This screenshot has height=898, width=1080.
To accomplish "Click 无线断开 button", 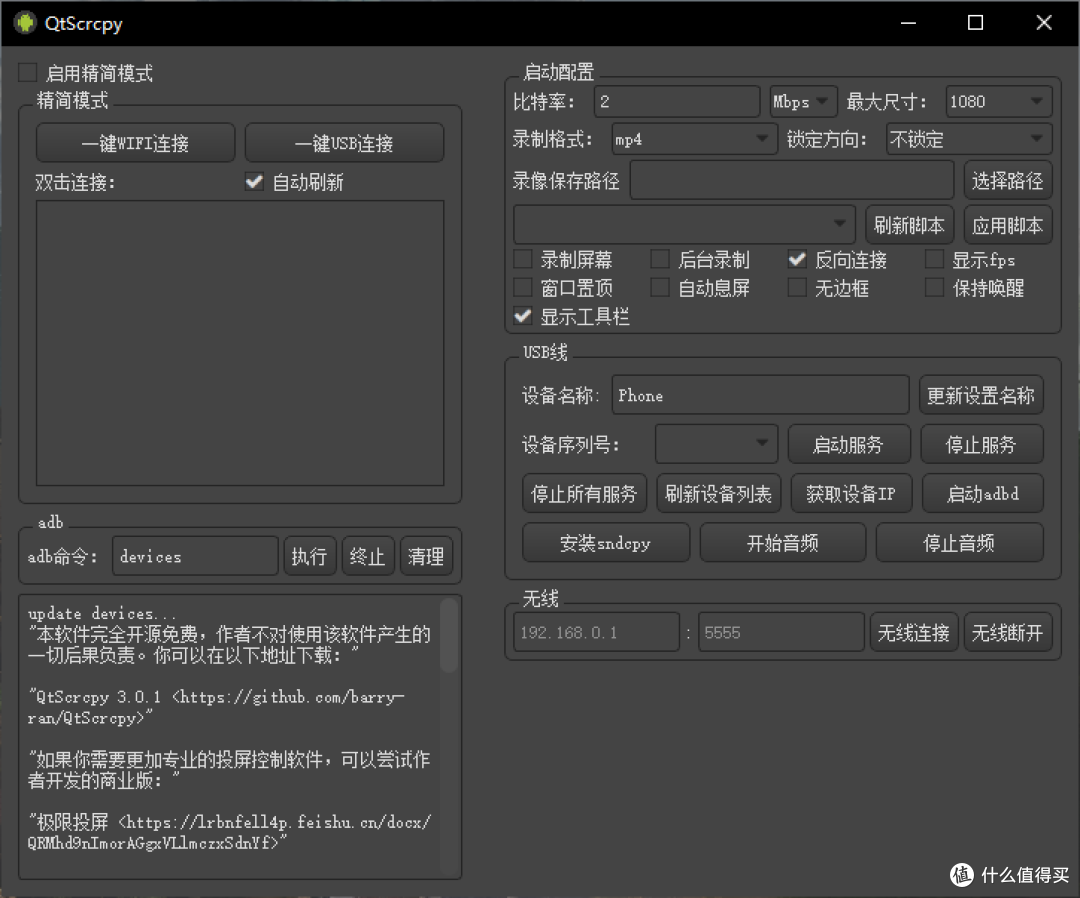I will coord(1008,632).
